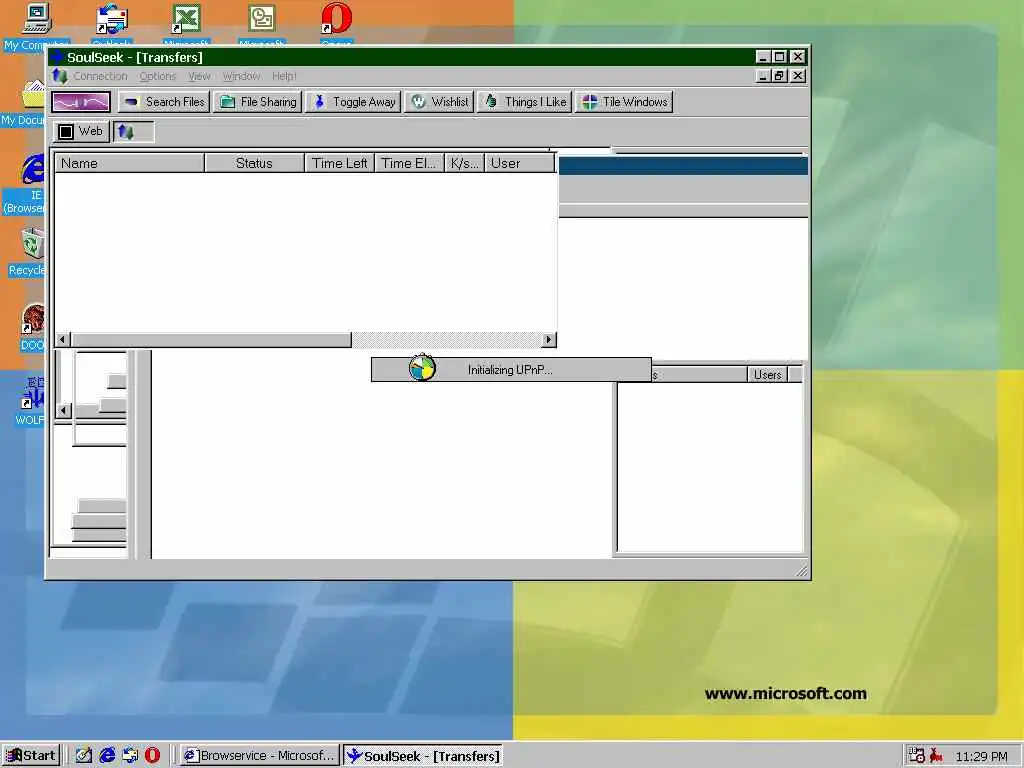
Task: Click the 11:29 PM taskbar clock
Action: click(981, 756)
